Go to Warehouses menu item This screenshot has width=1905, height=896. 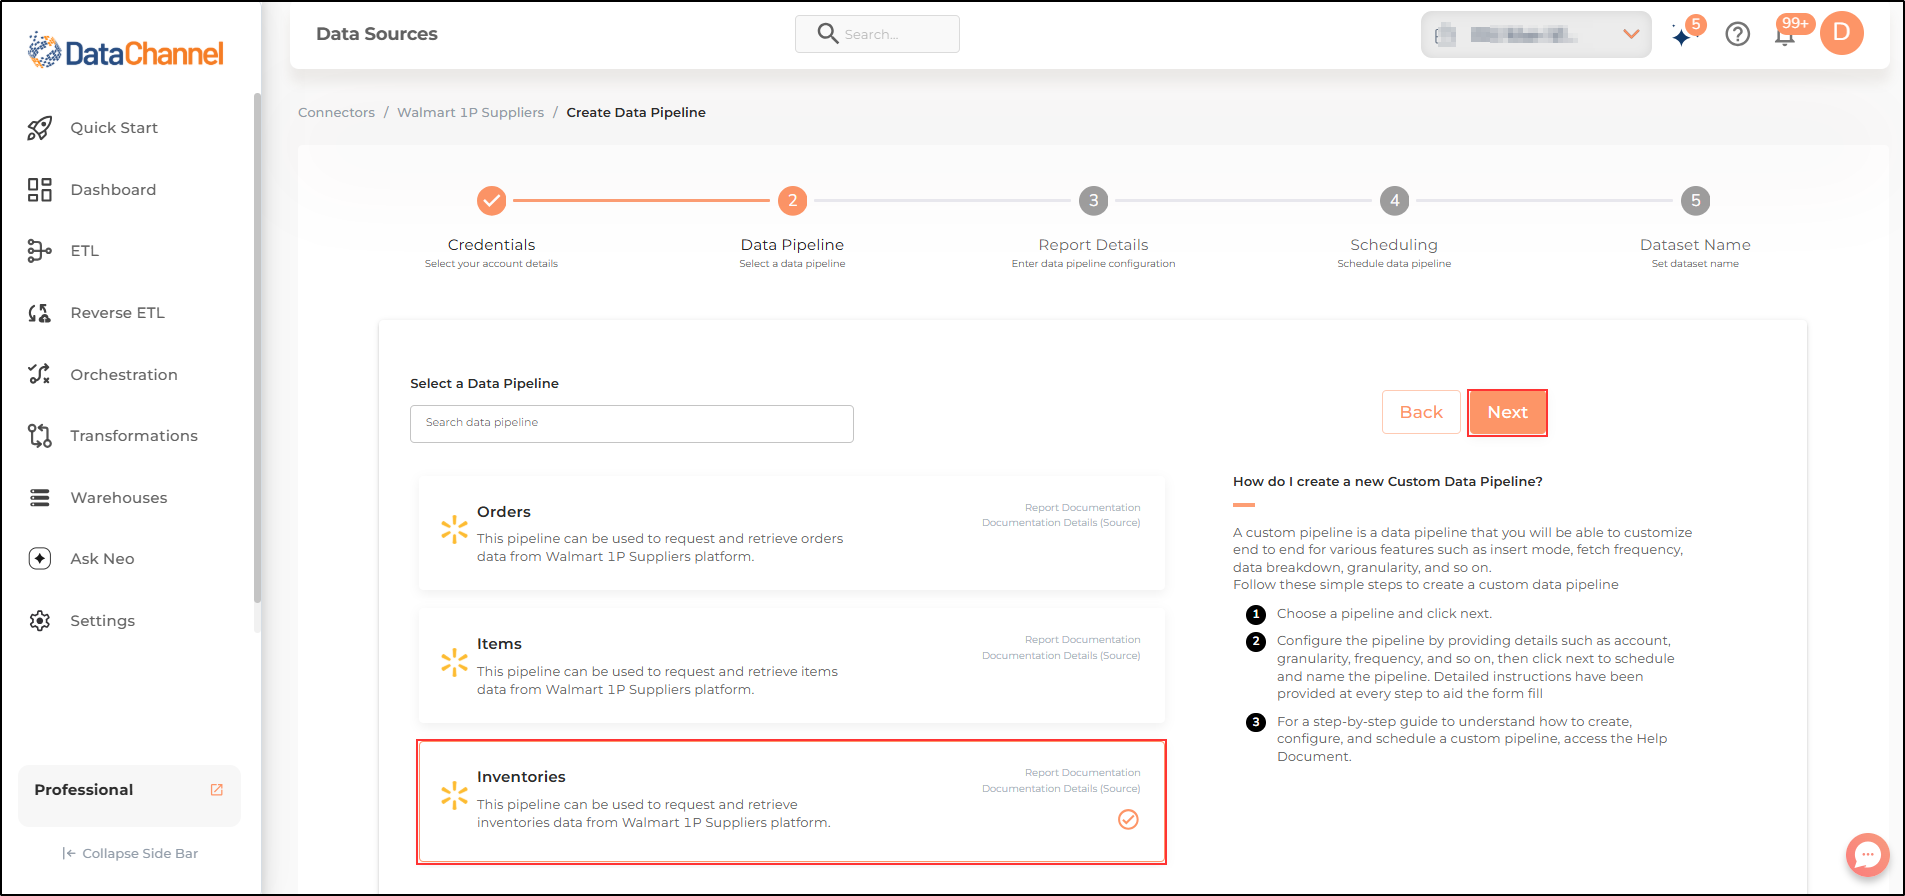119,498
